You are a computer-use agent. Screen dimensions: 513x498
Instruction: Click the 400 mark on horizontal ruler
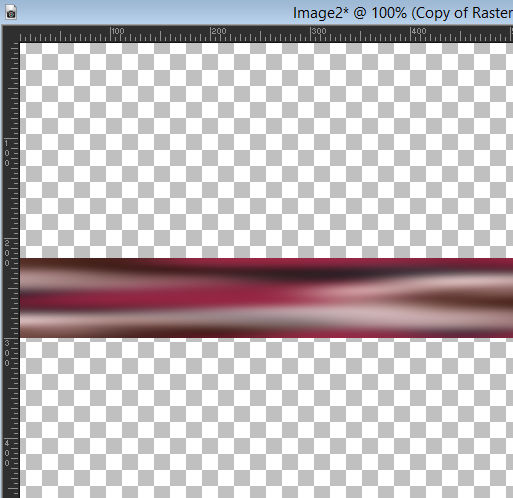pyautogui.click(x=419, y=31)
